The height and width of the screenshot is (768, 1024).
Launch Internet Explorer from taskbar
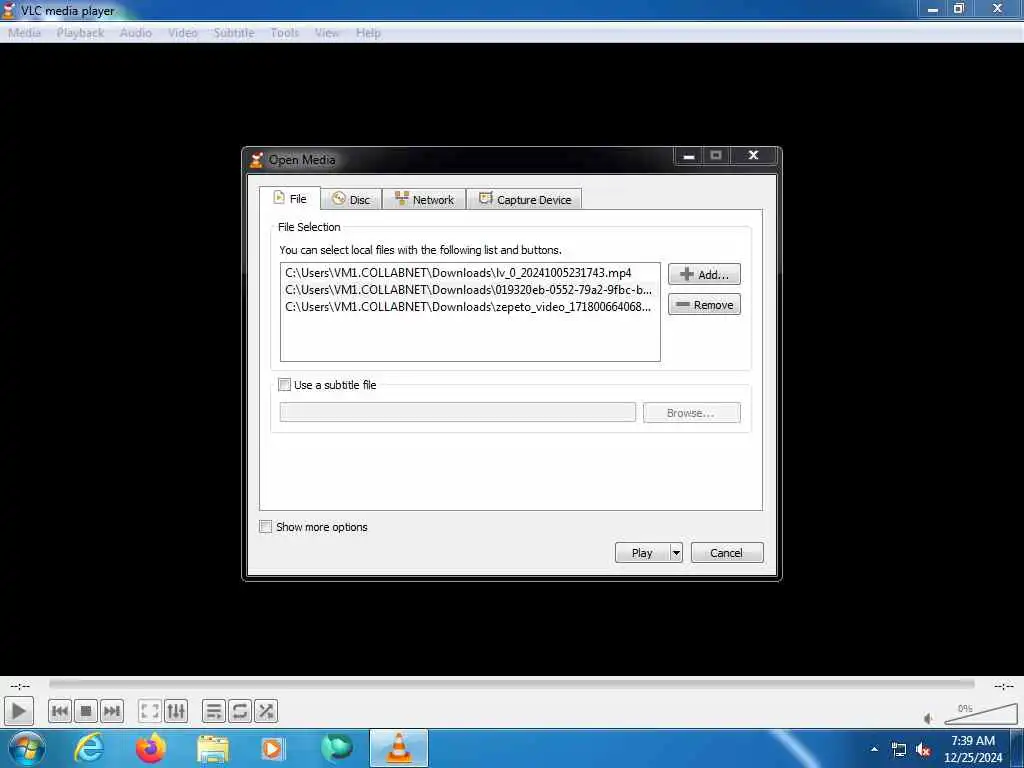click(89, 748)
